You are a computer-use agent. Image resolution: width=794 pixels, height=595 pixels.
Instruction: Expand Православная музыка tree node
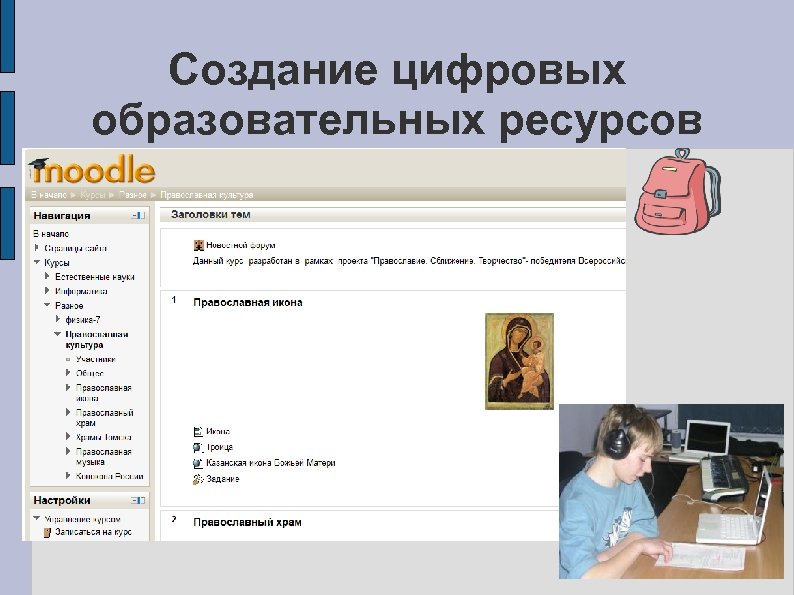[x=68, y=451]
